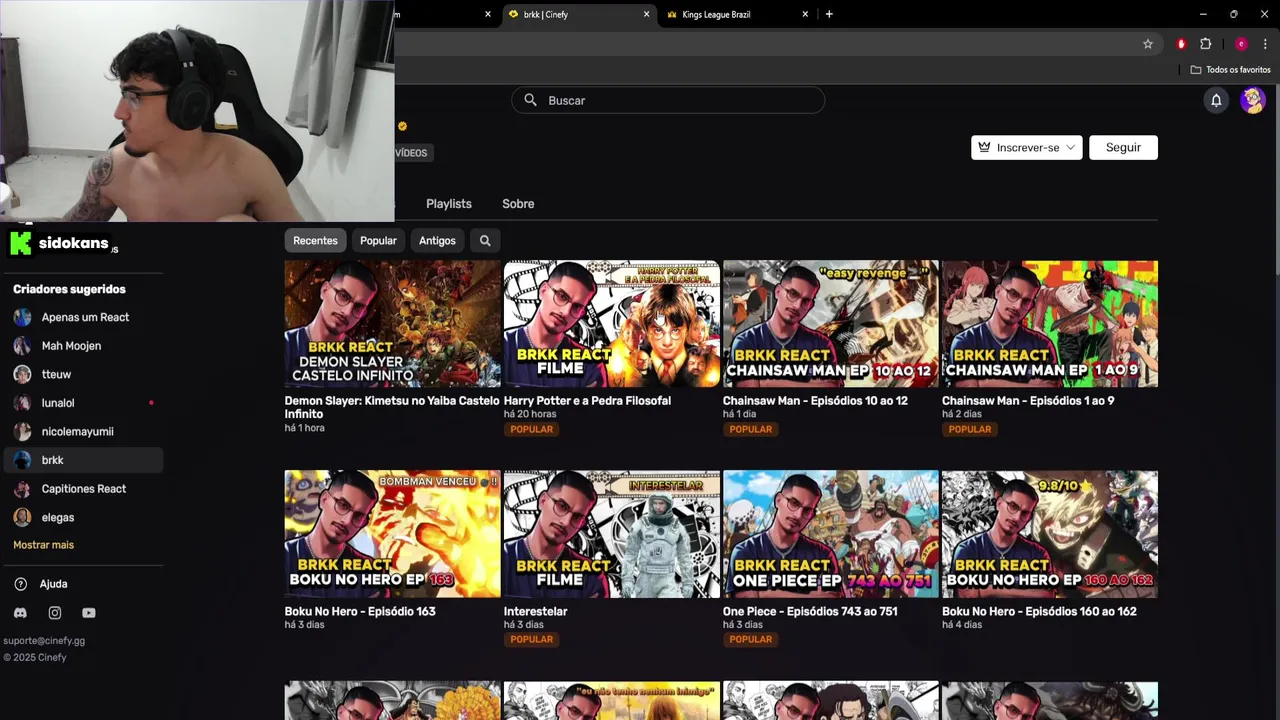Click the Ajuda help question icon
Image resolution: width=1280 pixels, height=720 pixels.
[21, 584]
